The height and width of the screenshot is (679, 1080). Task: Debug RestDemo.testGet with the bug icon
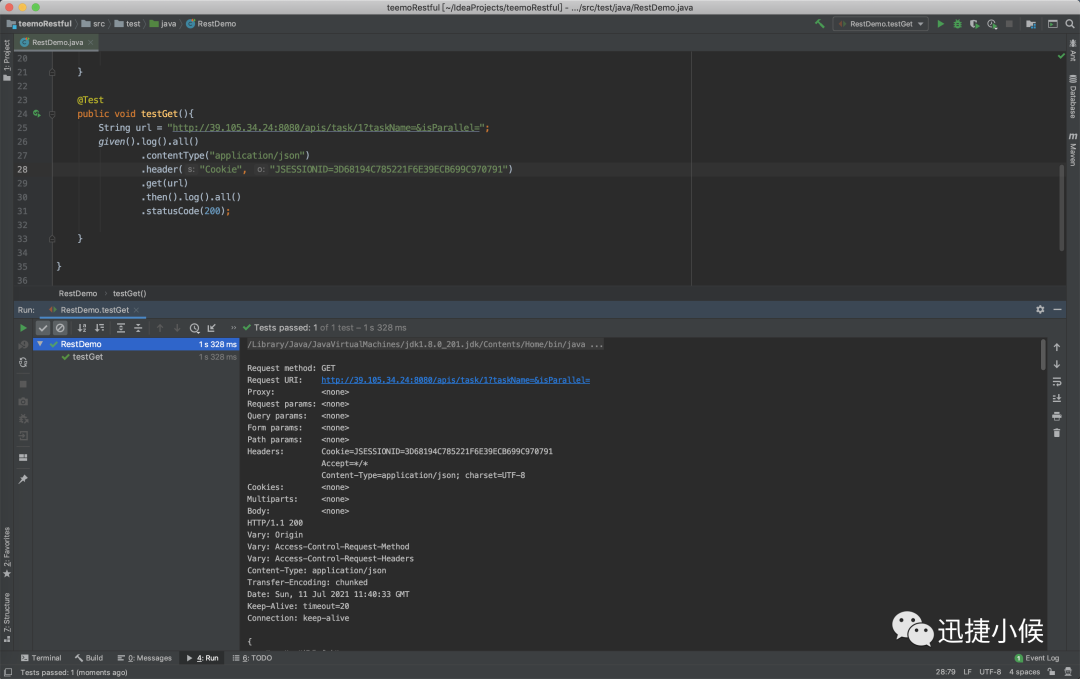coord(957,24)
